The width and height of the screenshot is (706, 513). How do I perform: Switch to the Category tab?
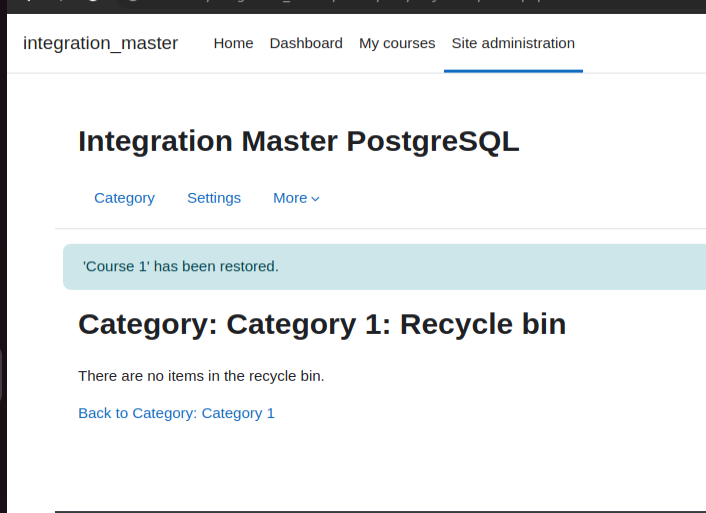124,198
